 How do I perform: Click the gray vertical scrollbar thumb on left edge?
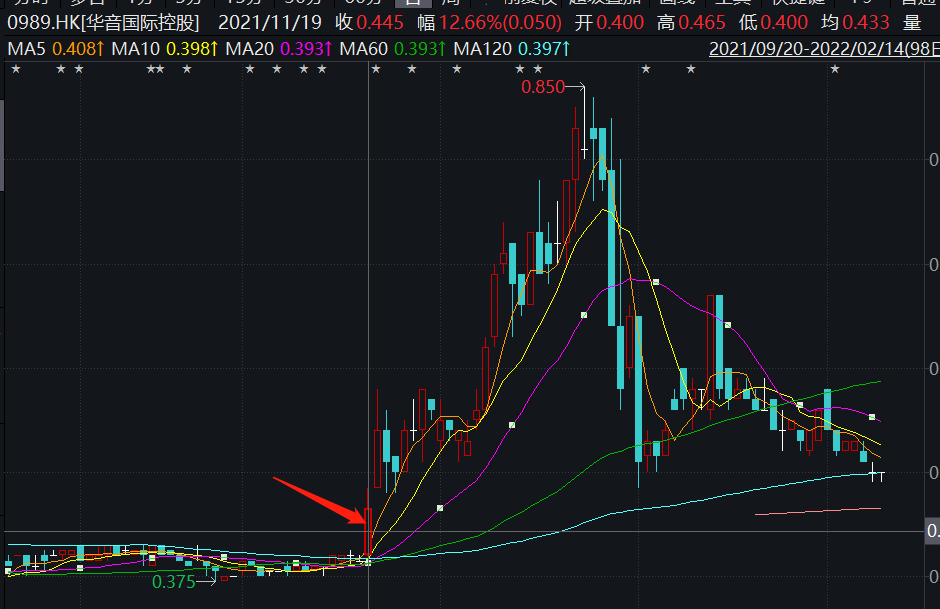click(2, 144)
